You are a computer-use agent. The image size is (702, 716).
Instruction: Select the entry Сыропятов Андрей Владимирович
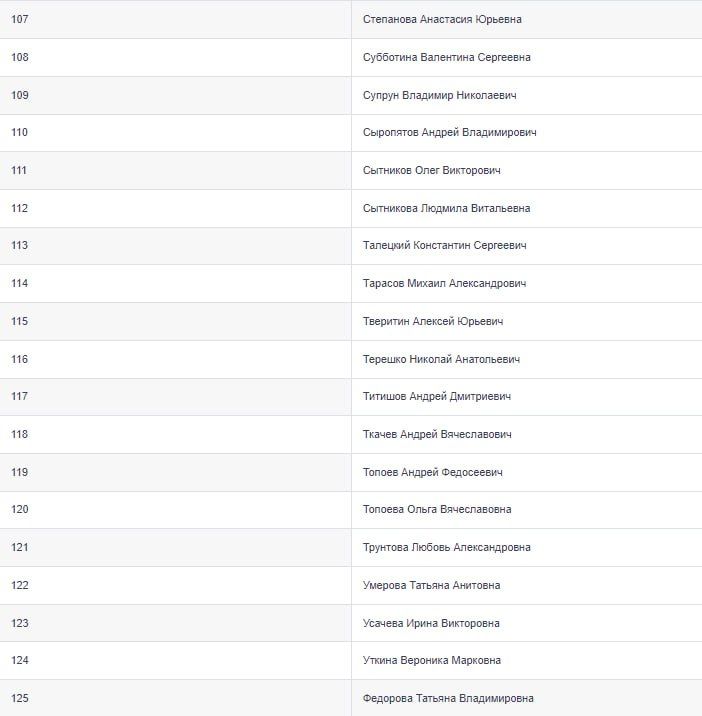pyautogui.click(x=450, y=132)
